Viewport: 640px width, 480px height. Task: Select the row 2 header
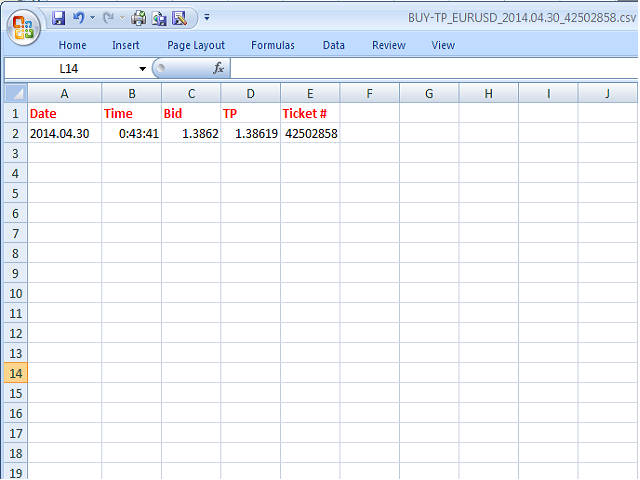coord(16,133)
